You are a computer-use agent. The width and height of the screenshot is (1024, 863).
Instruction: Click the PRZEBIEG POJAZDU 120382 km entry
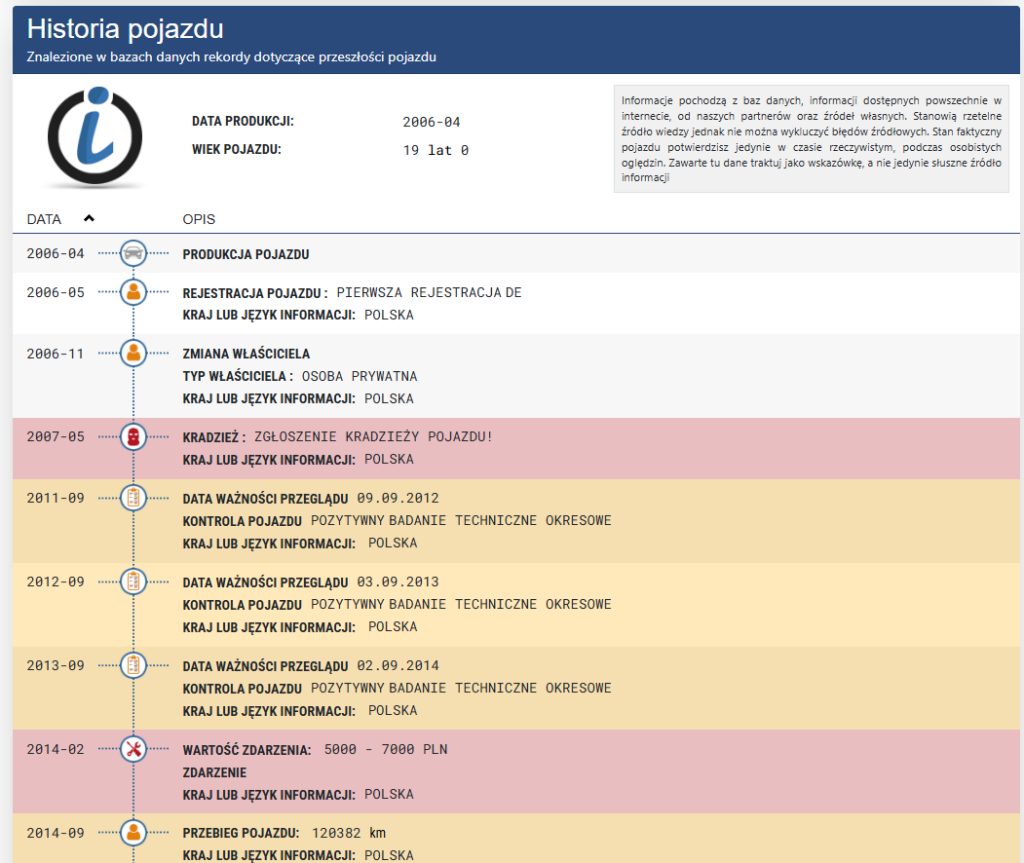click(x=284, y=833)
